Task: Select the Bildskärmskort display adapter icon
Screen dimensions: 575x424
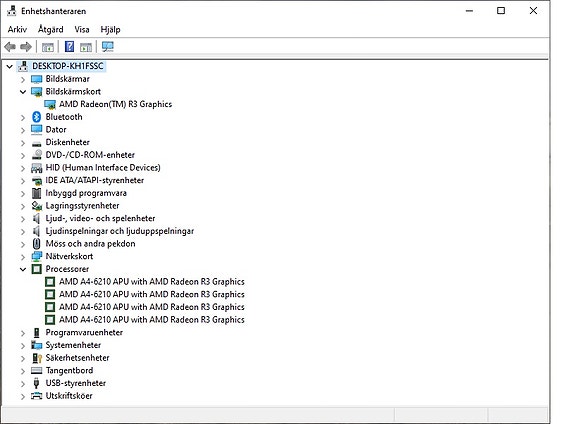Action: coord(37,92)
